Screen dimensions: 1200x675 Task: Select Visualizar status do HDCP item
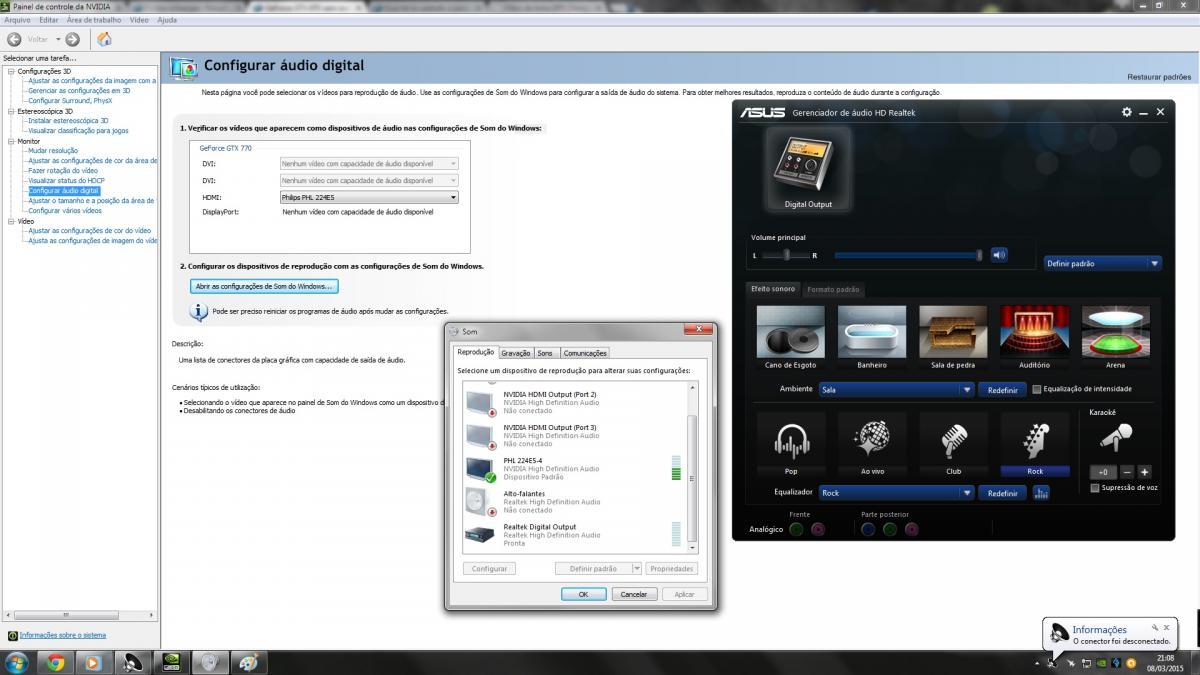tap(66, 181)
